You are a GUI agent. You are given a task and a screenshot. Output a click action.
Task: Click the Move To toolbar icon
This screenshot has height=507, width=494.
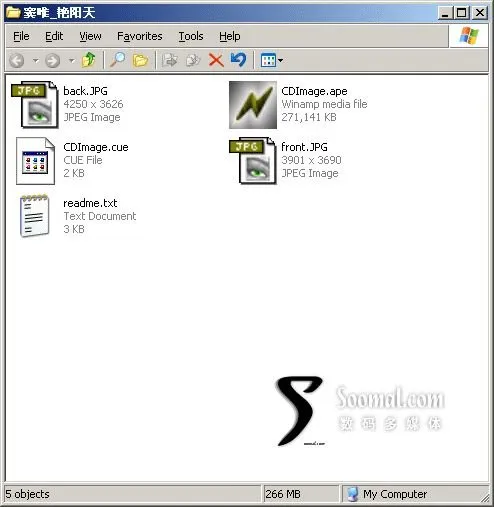[170, 60]
